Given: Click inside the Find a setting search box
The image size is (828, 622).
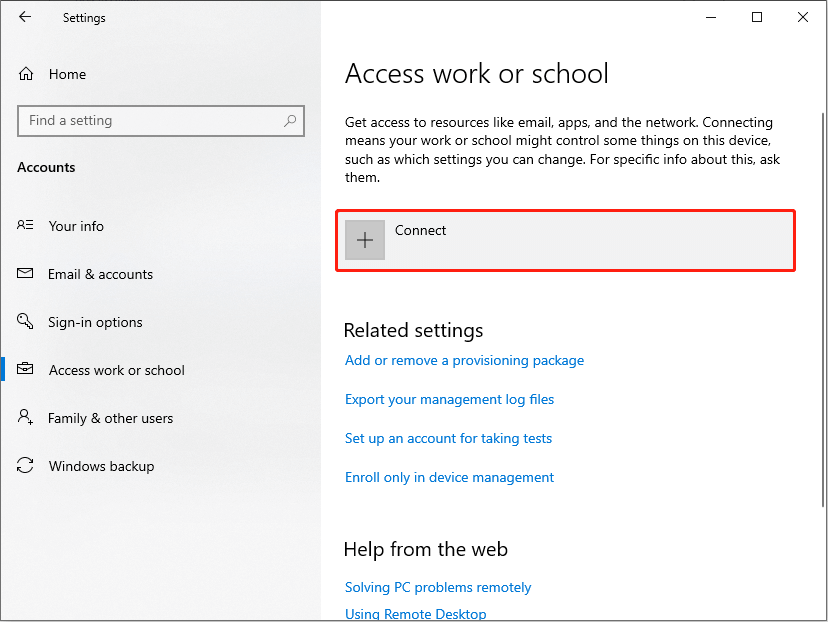Looking at the screenshot, I should click(x=150, y=120).
